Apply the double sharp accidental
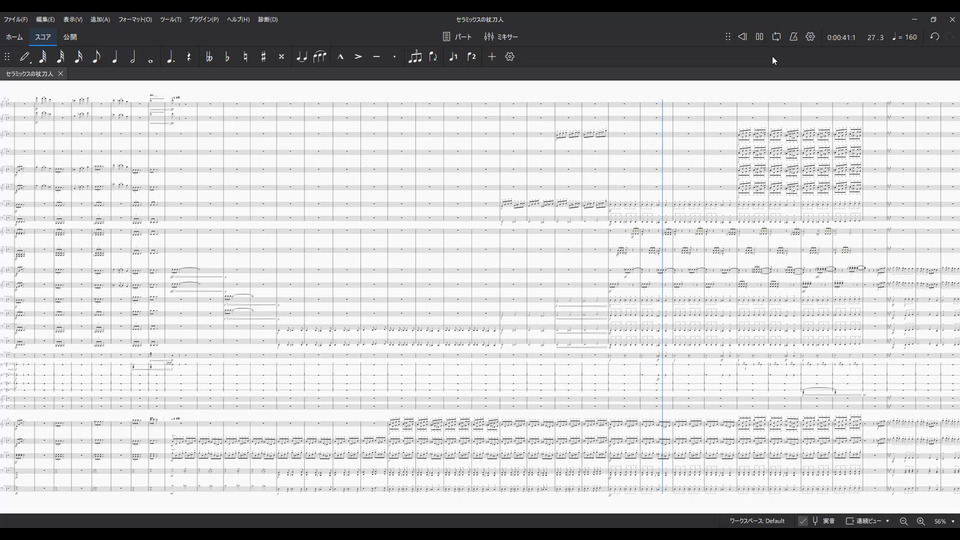The width and height of the screenshot is (960, 540). point(281,57)
